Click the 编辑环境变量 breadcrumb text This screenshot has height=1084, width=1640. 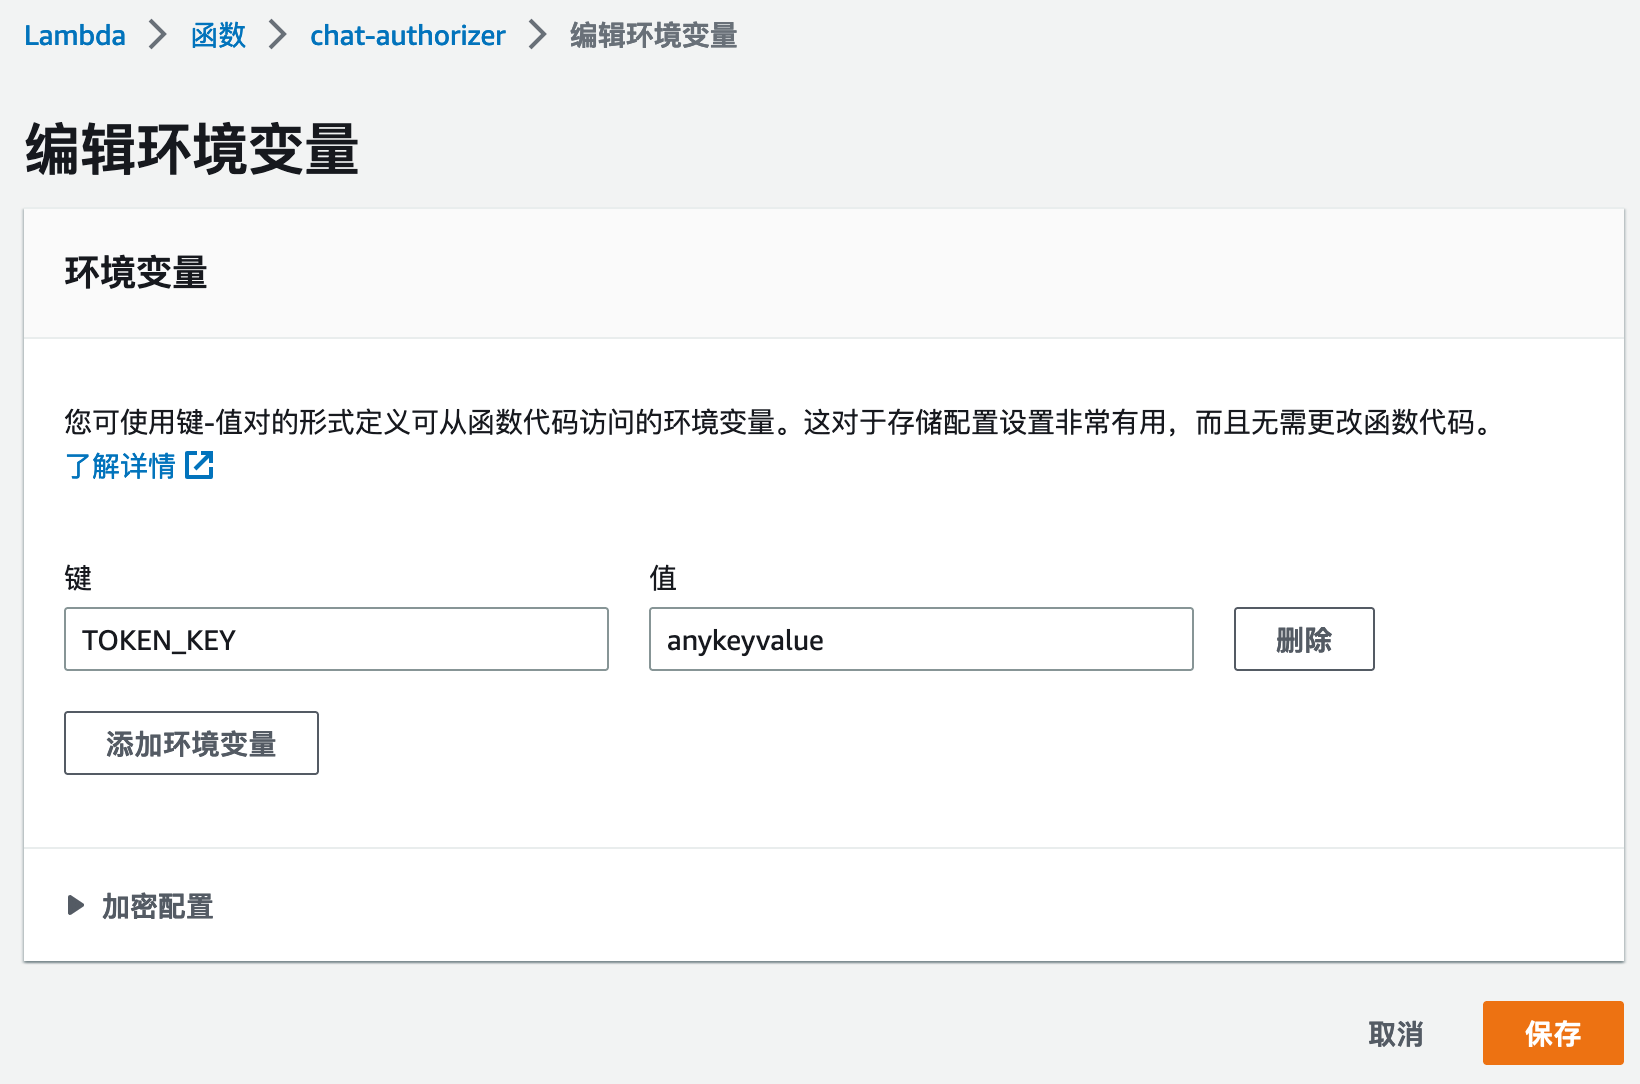[x=654, y=36]
